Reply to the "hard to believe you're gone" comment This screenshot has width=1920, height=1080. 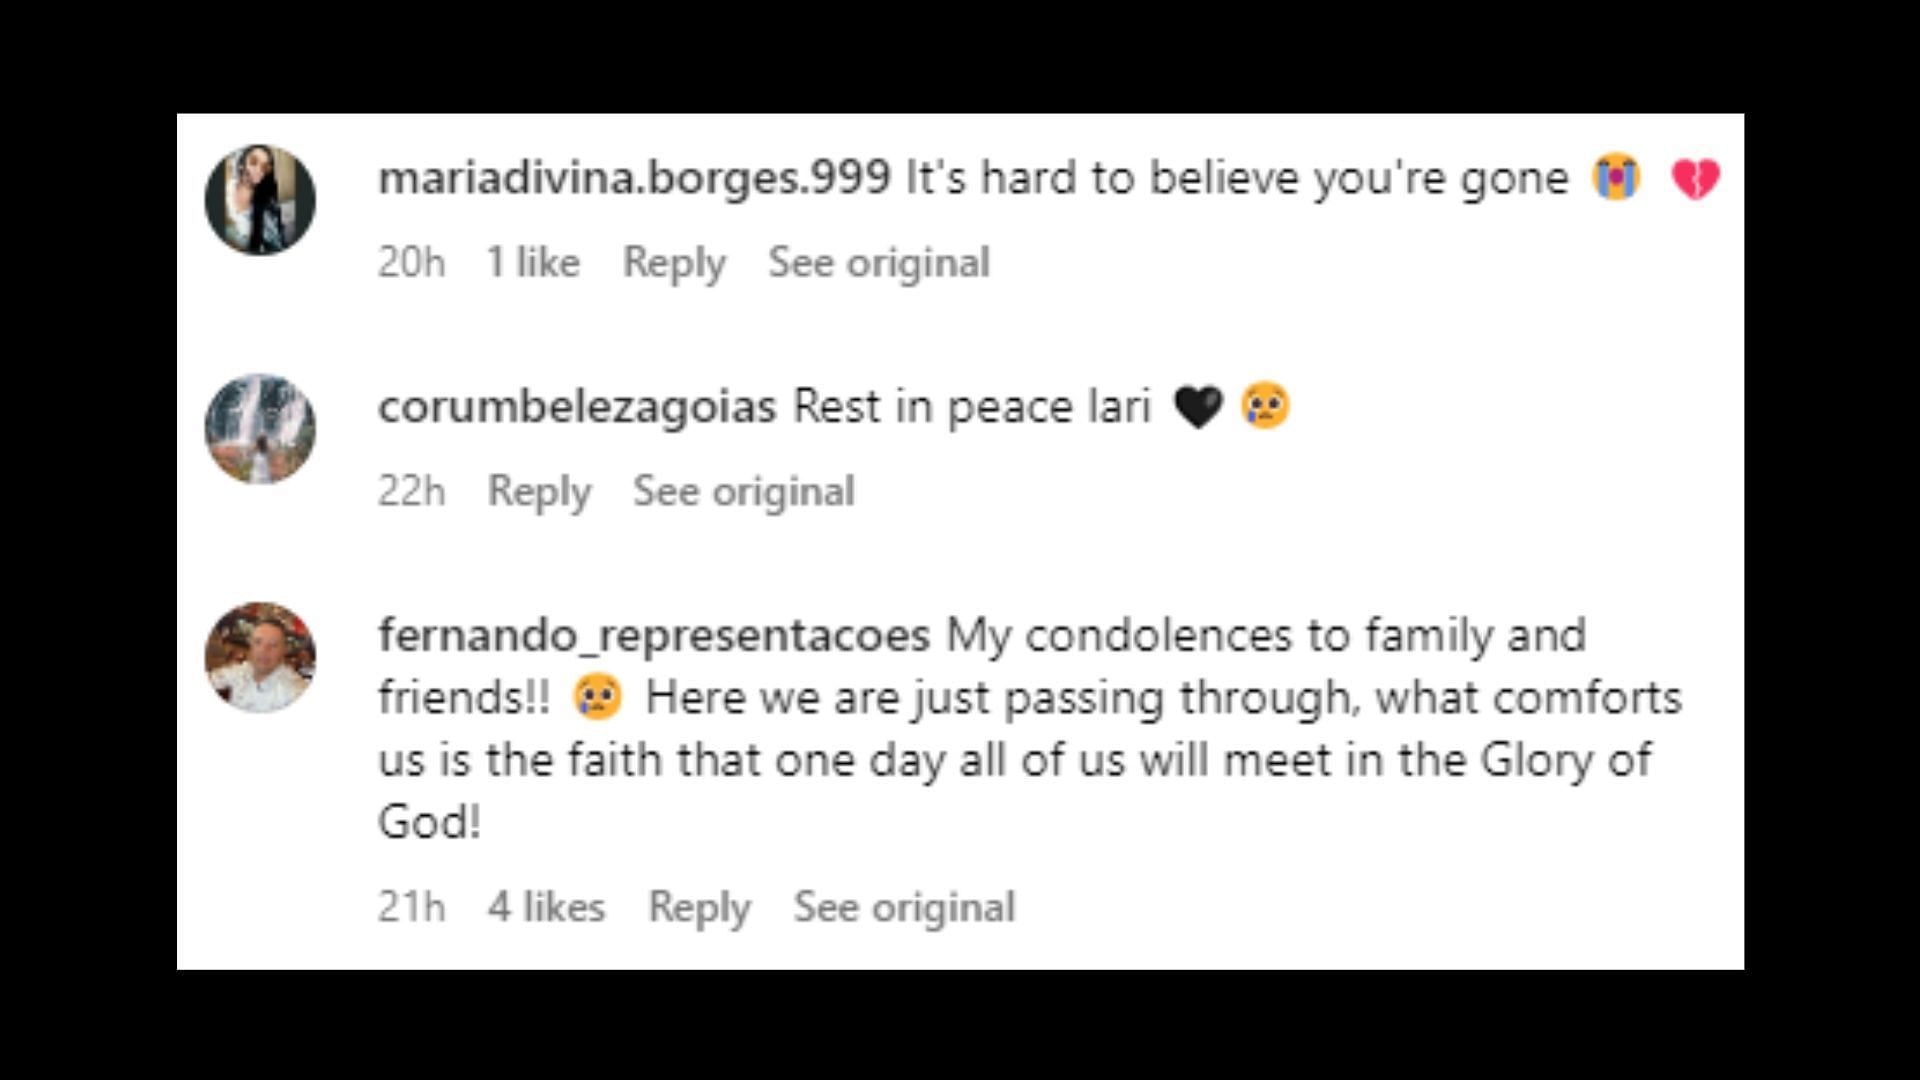674,264
